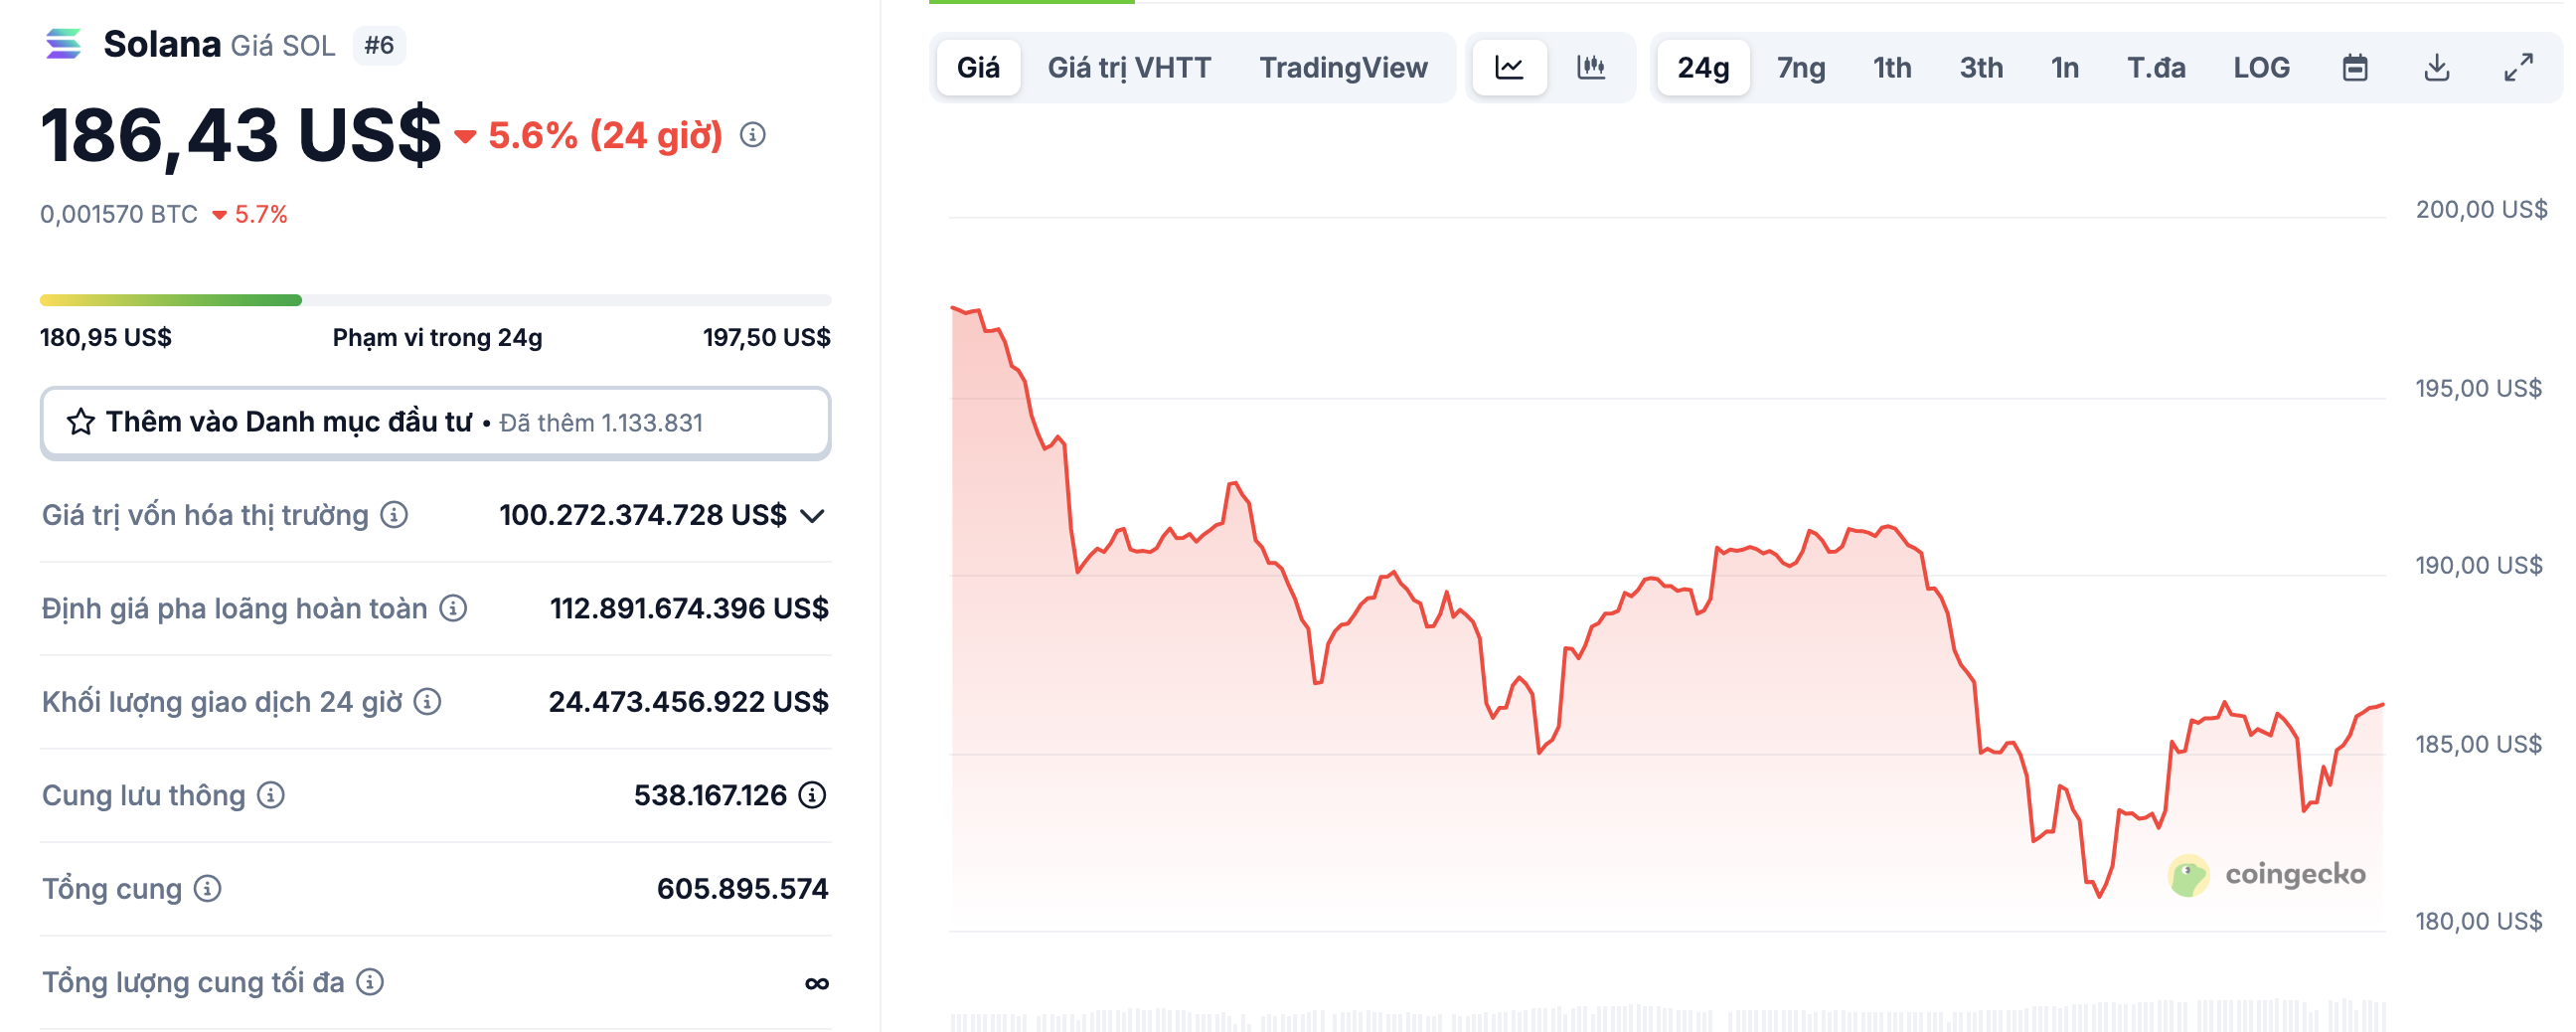Screen dimensions: 2576x1032
Task: Click info icon beside 24-hour price change
Action: 753,135
